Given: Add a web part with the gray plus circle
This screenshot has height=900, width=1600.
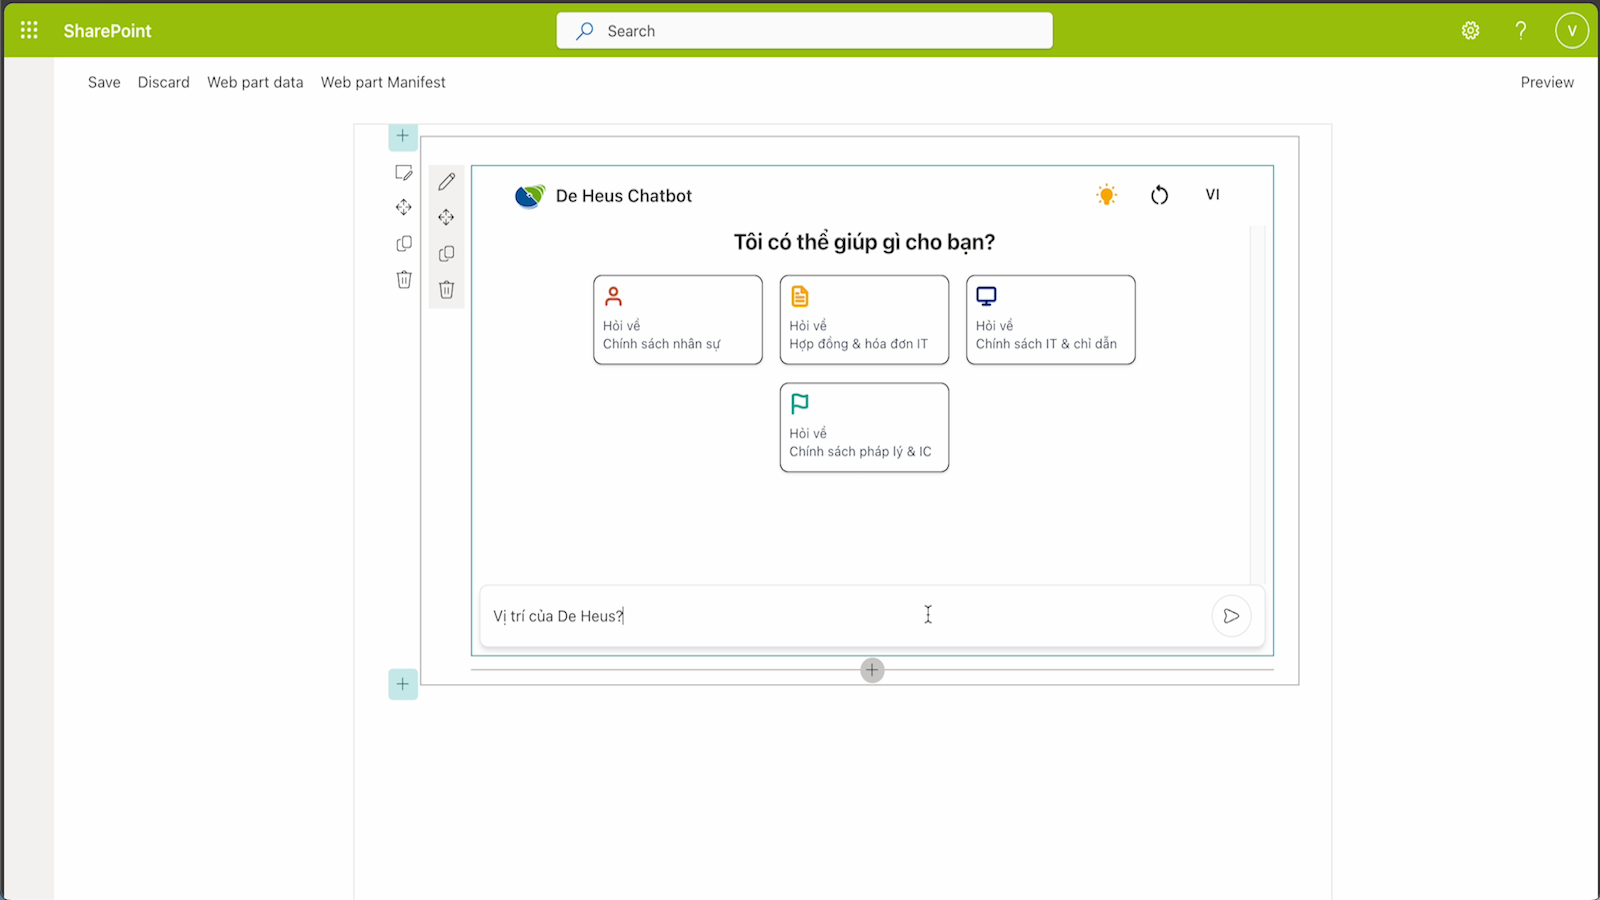Looking at the screenshot, I should pyautogui.click(x=872, y=670).
